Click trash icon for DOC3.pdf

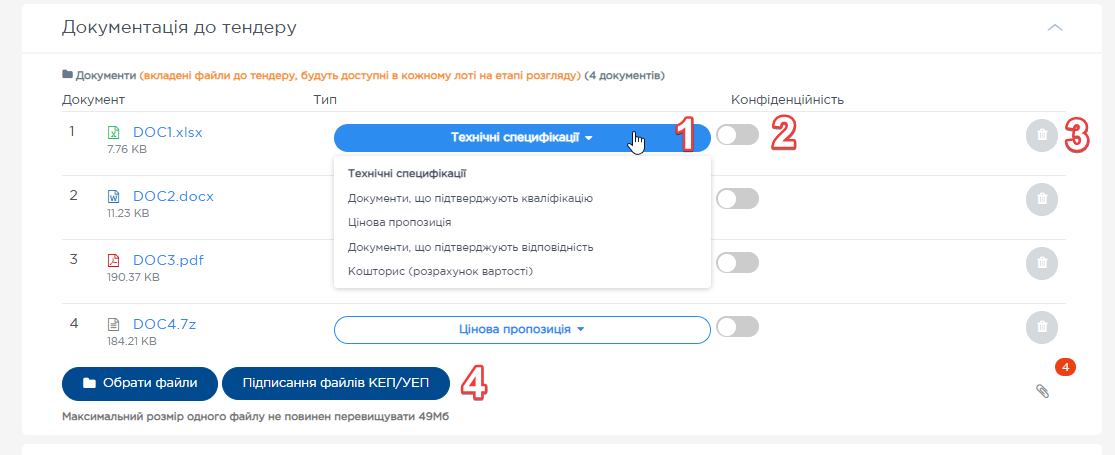pos(1041,263)
